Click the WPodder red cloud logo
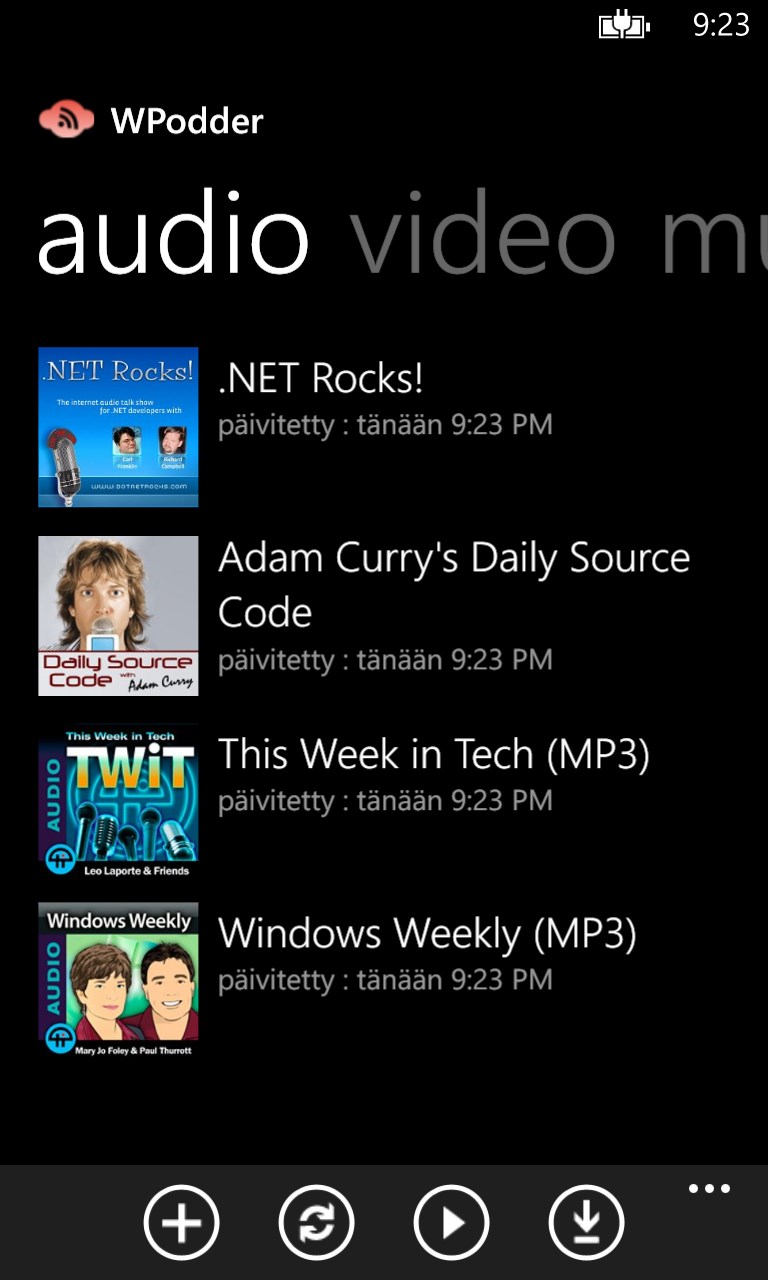Screen dimensions: 768x1280 (x=66, y=120)
